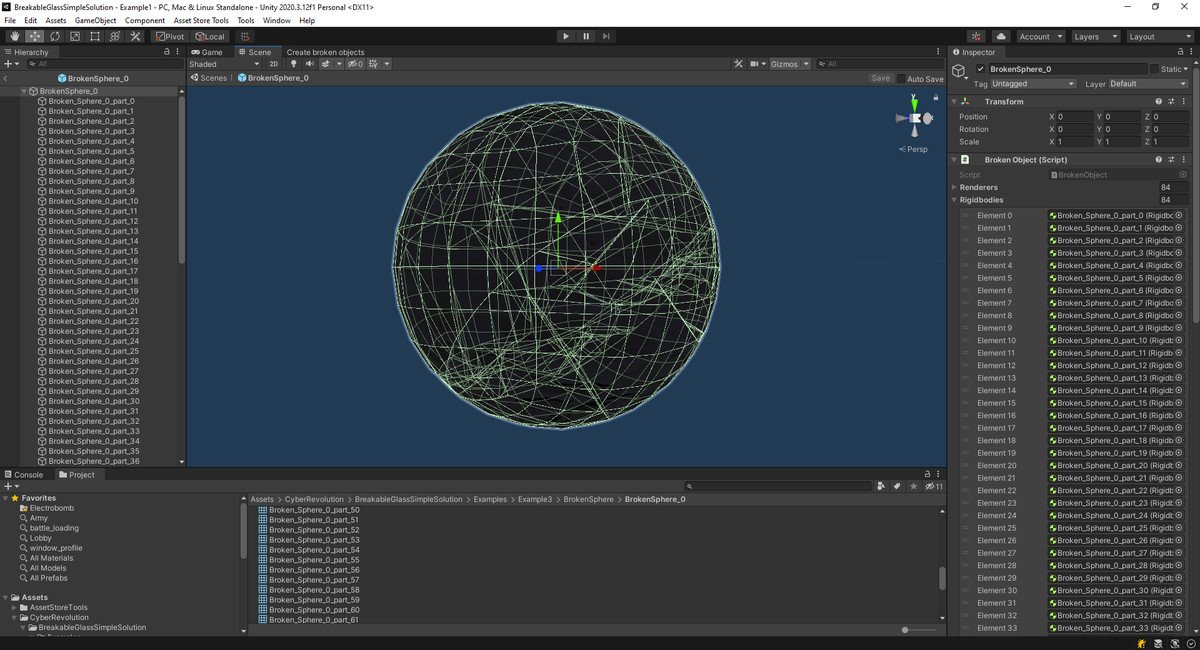Select the Rotate tool
The width and height of the screenshot is (1200, 650).
coord(55,36)
